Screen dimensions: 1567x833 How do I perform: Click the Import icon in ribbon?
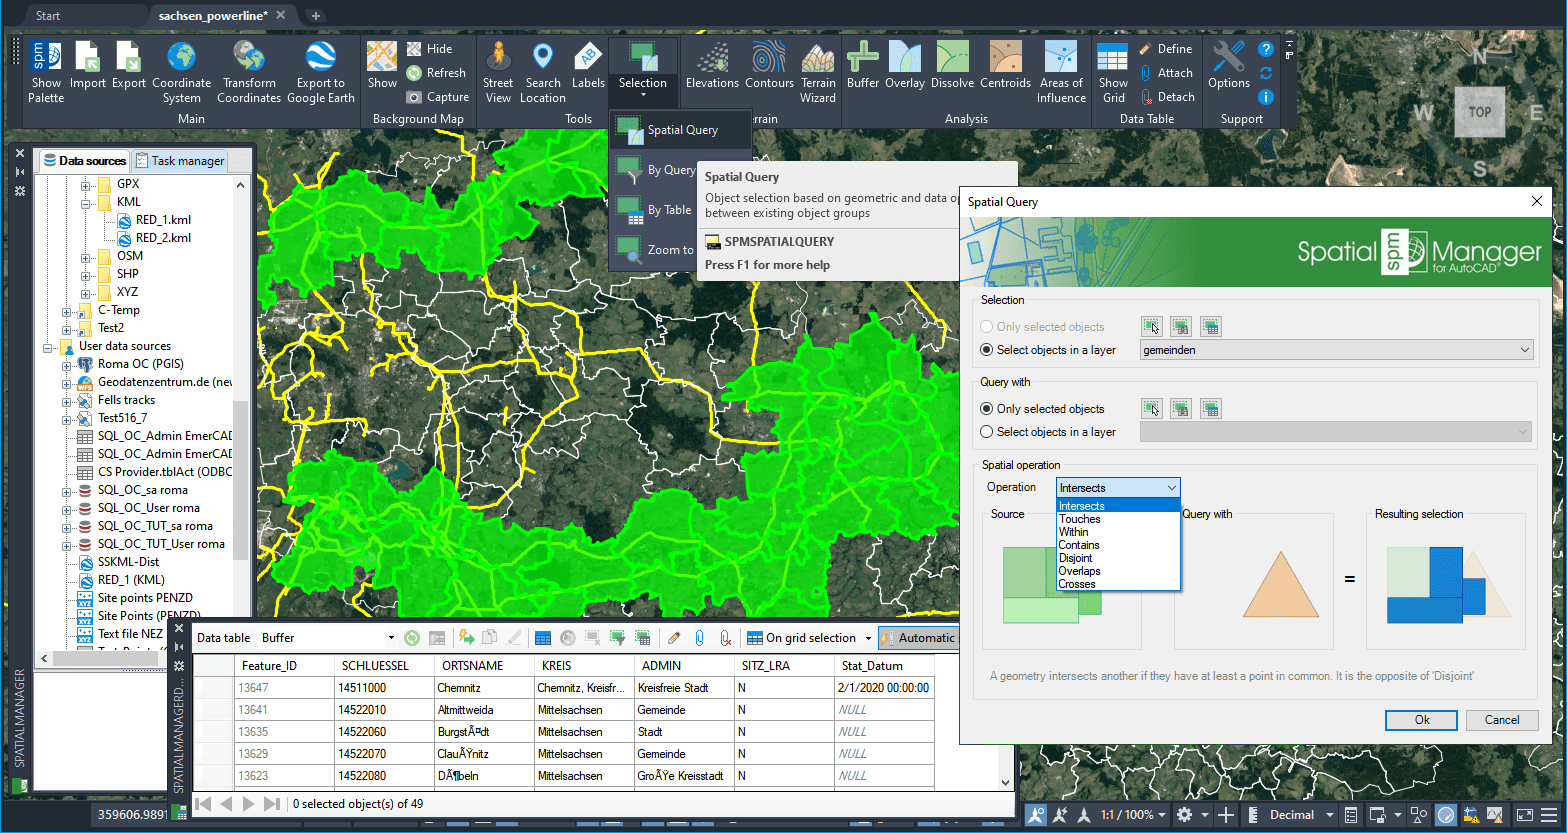click(x=88, y=66)
